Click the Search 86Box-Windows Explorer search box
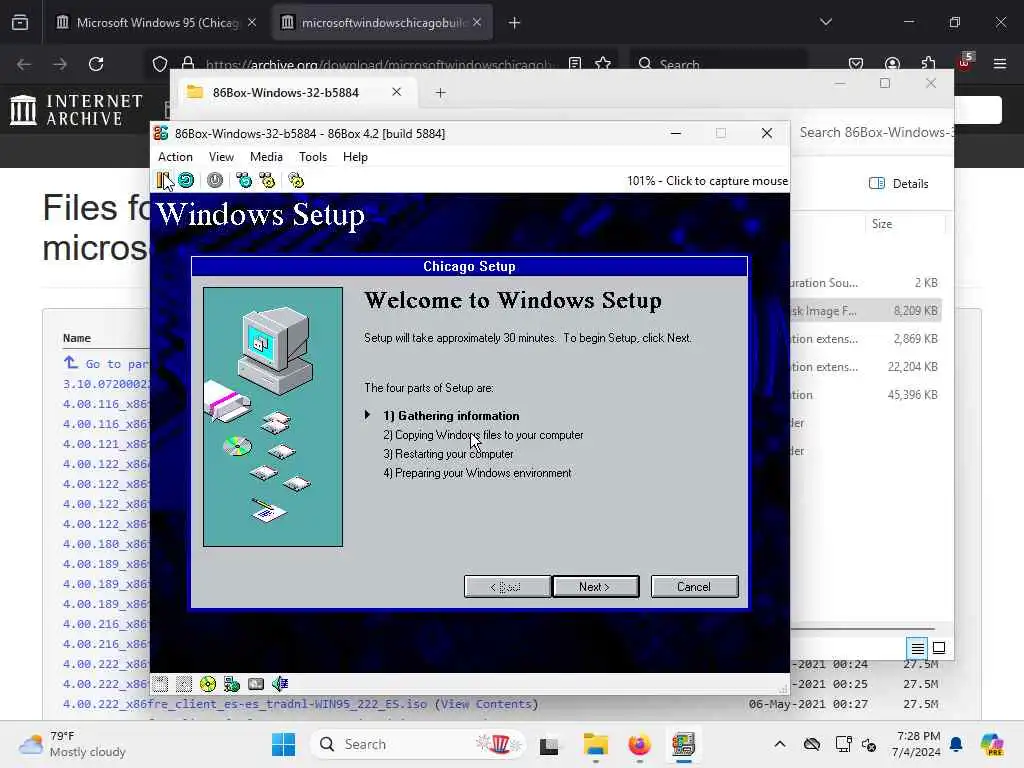Viewport: 1024px width, 768px height. pyautogui.click(x=874, y=133)
